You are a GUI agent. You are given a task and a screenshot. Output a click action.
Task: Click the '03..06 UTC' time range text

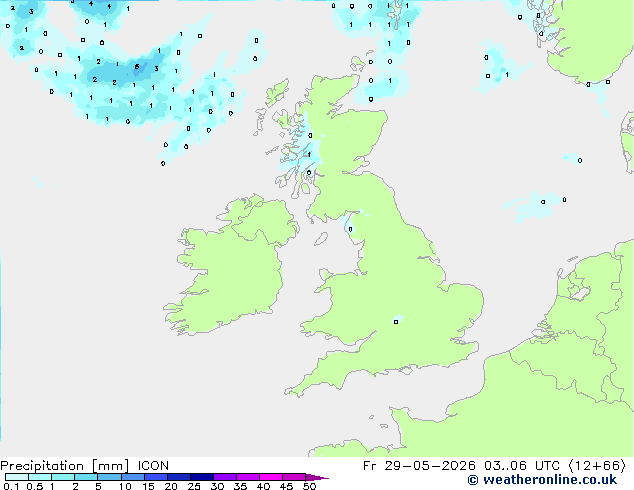coord(522,466)
